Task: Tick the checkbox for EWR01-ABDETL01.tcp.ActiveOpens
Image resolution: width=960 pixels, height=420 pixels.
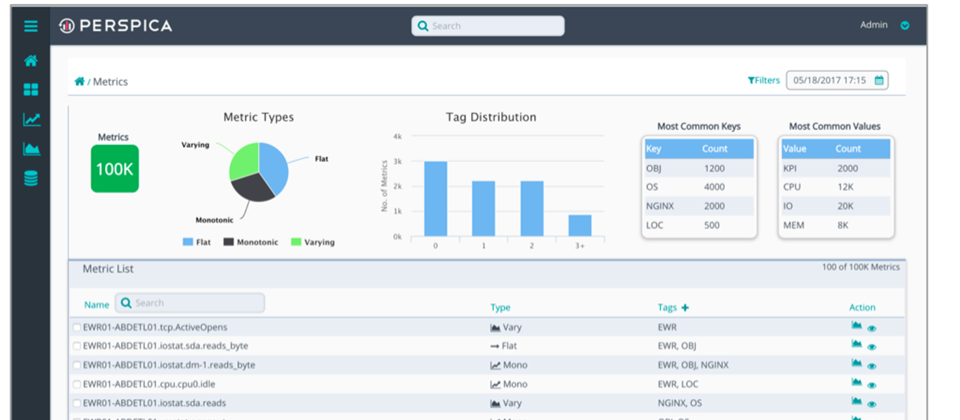Action: tap(77, 327)
